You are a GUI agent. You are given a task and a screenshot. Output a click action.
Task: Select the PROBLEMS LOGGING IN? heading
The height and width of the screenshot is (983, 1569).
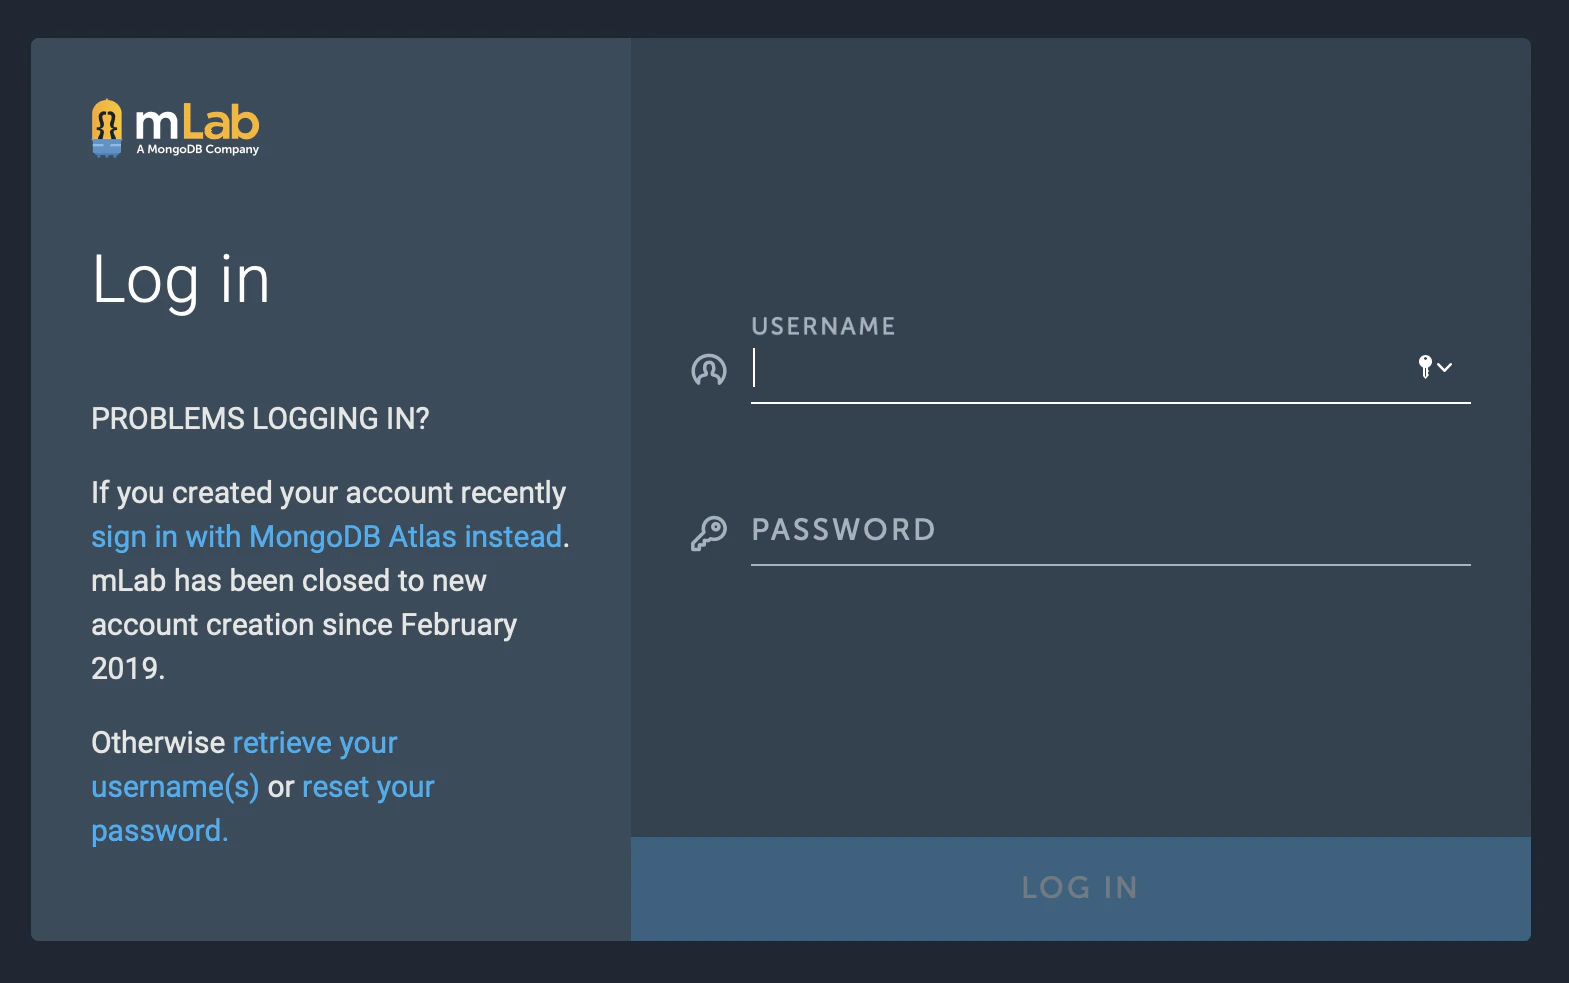[260, 418]
